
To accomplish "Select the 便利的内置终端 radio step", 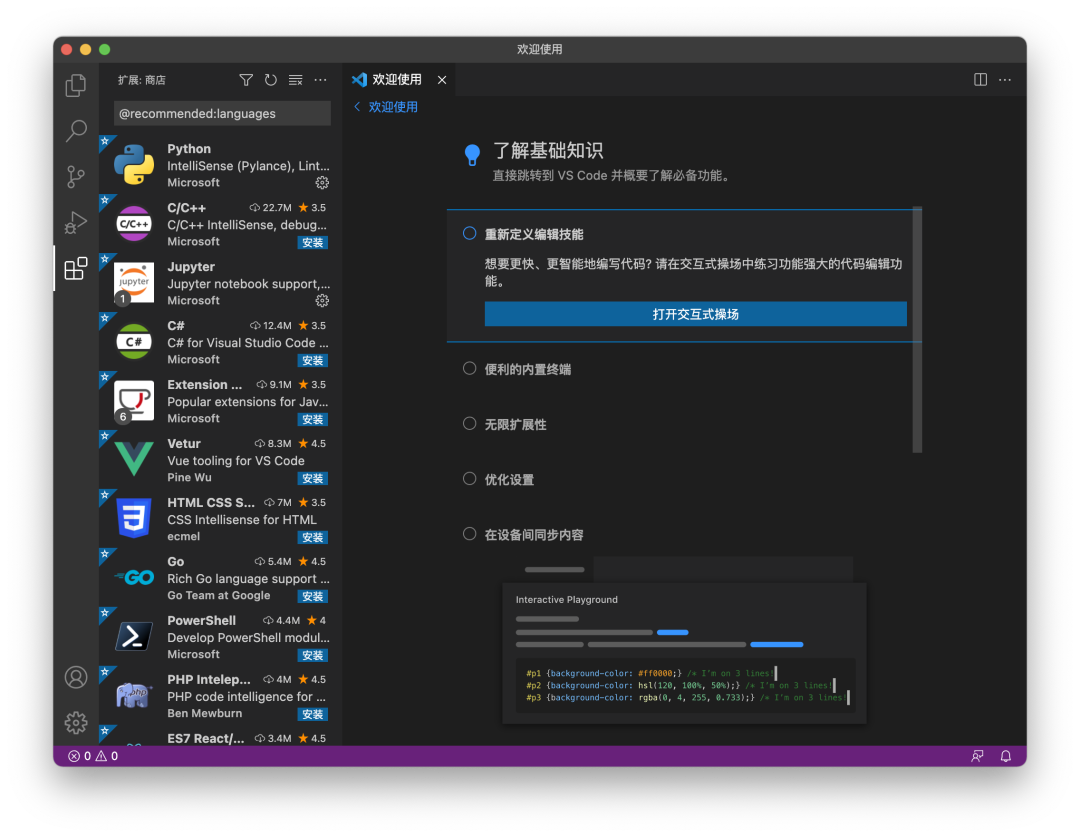I will tap(470, 369).
